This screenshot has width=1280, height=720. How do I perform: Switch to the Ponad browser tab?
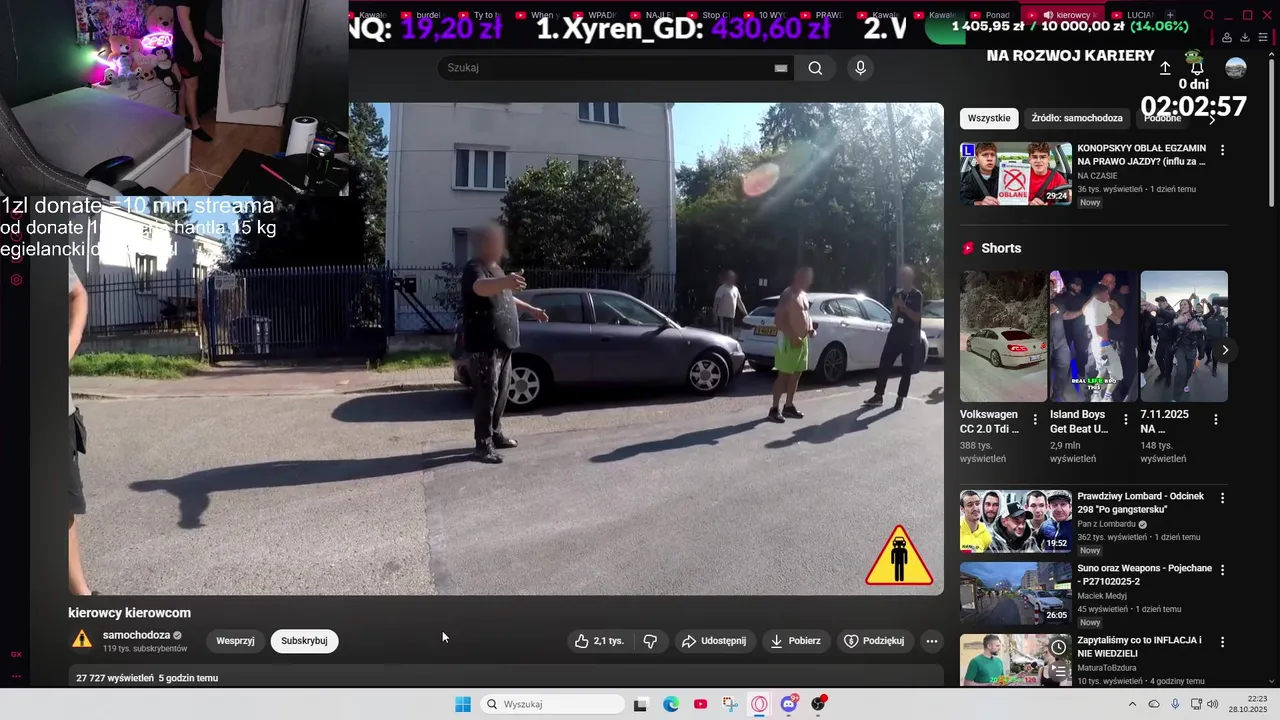[991, 15]
